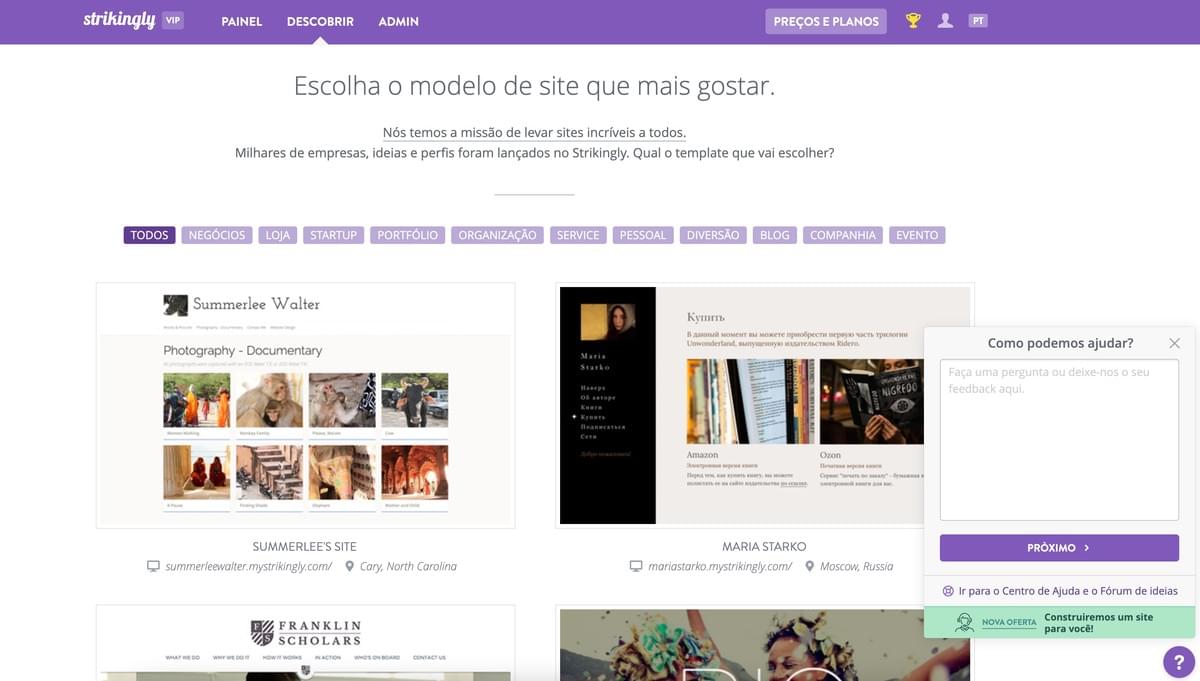Open summerleewalter.mystrikingly.com link

click(249, 566)
